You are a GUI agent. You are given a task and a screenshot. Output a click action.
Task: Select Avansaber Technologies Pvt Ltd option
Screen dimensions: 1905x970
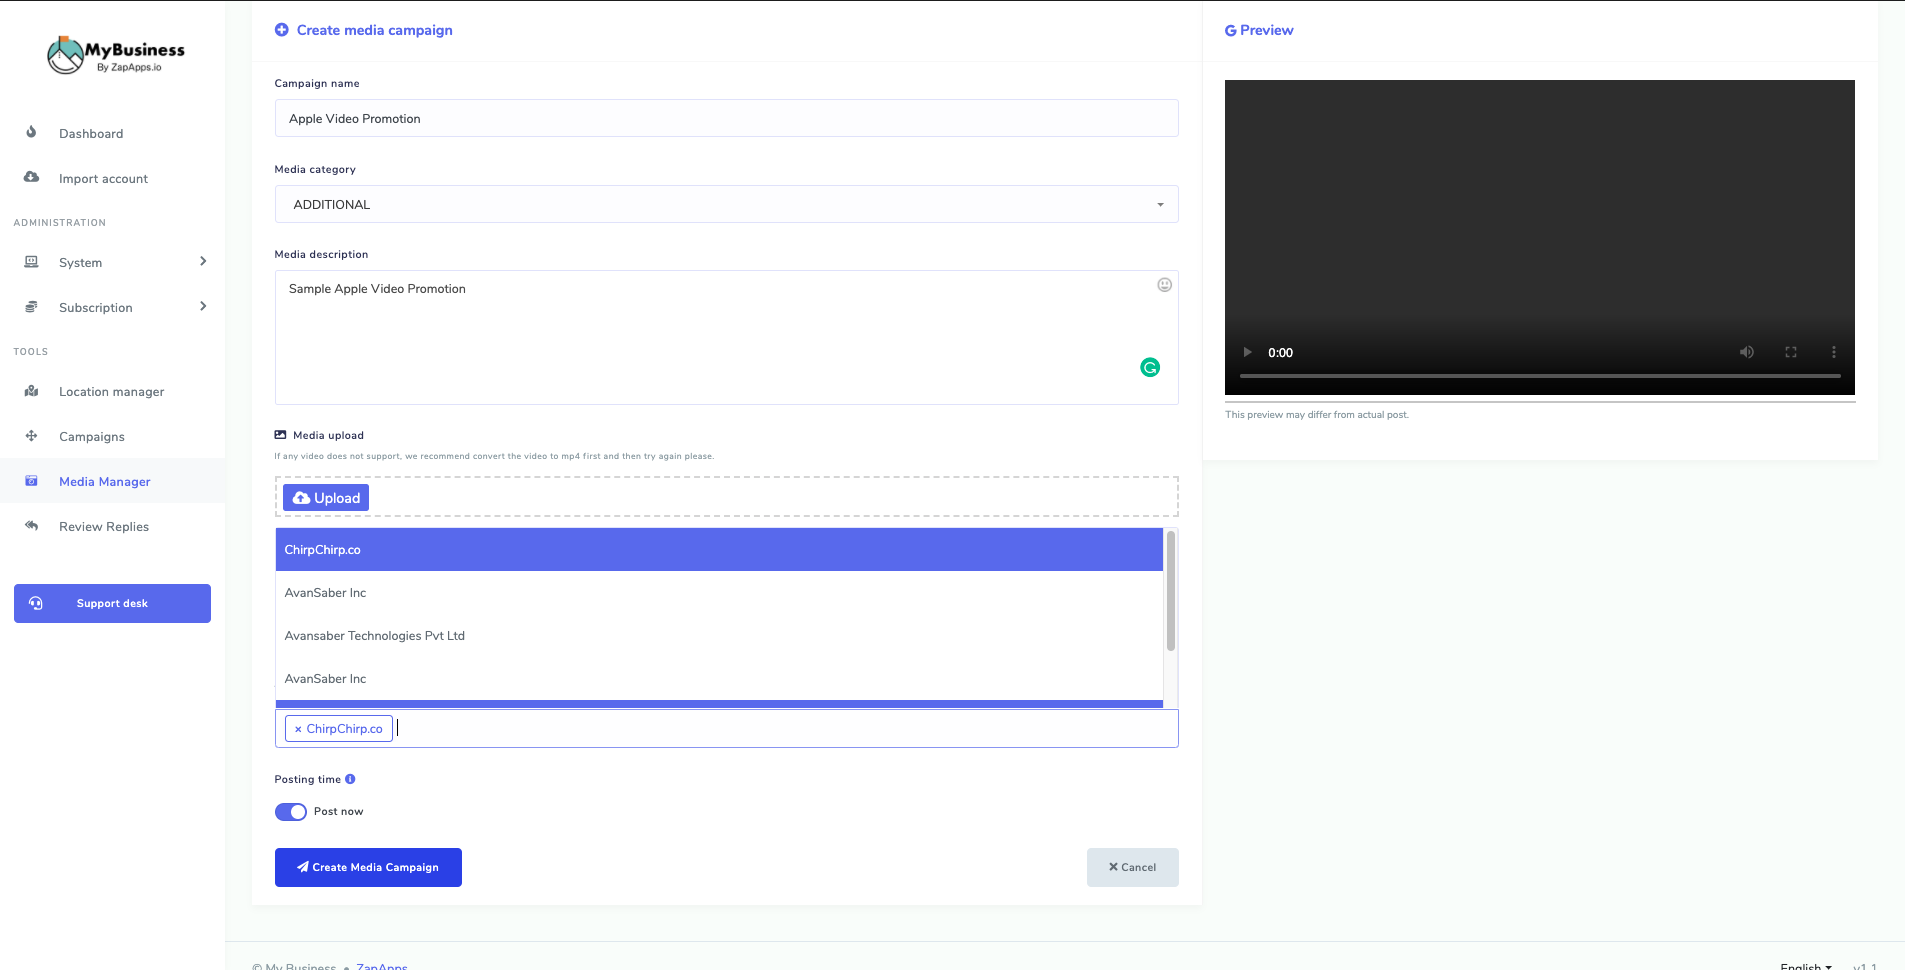[x=375, y=636]
